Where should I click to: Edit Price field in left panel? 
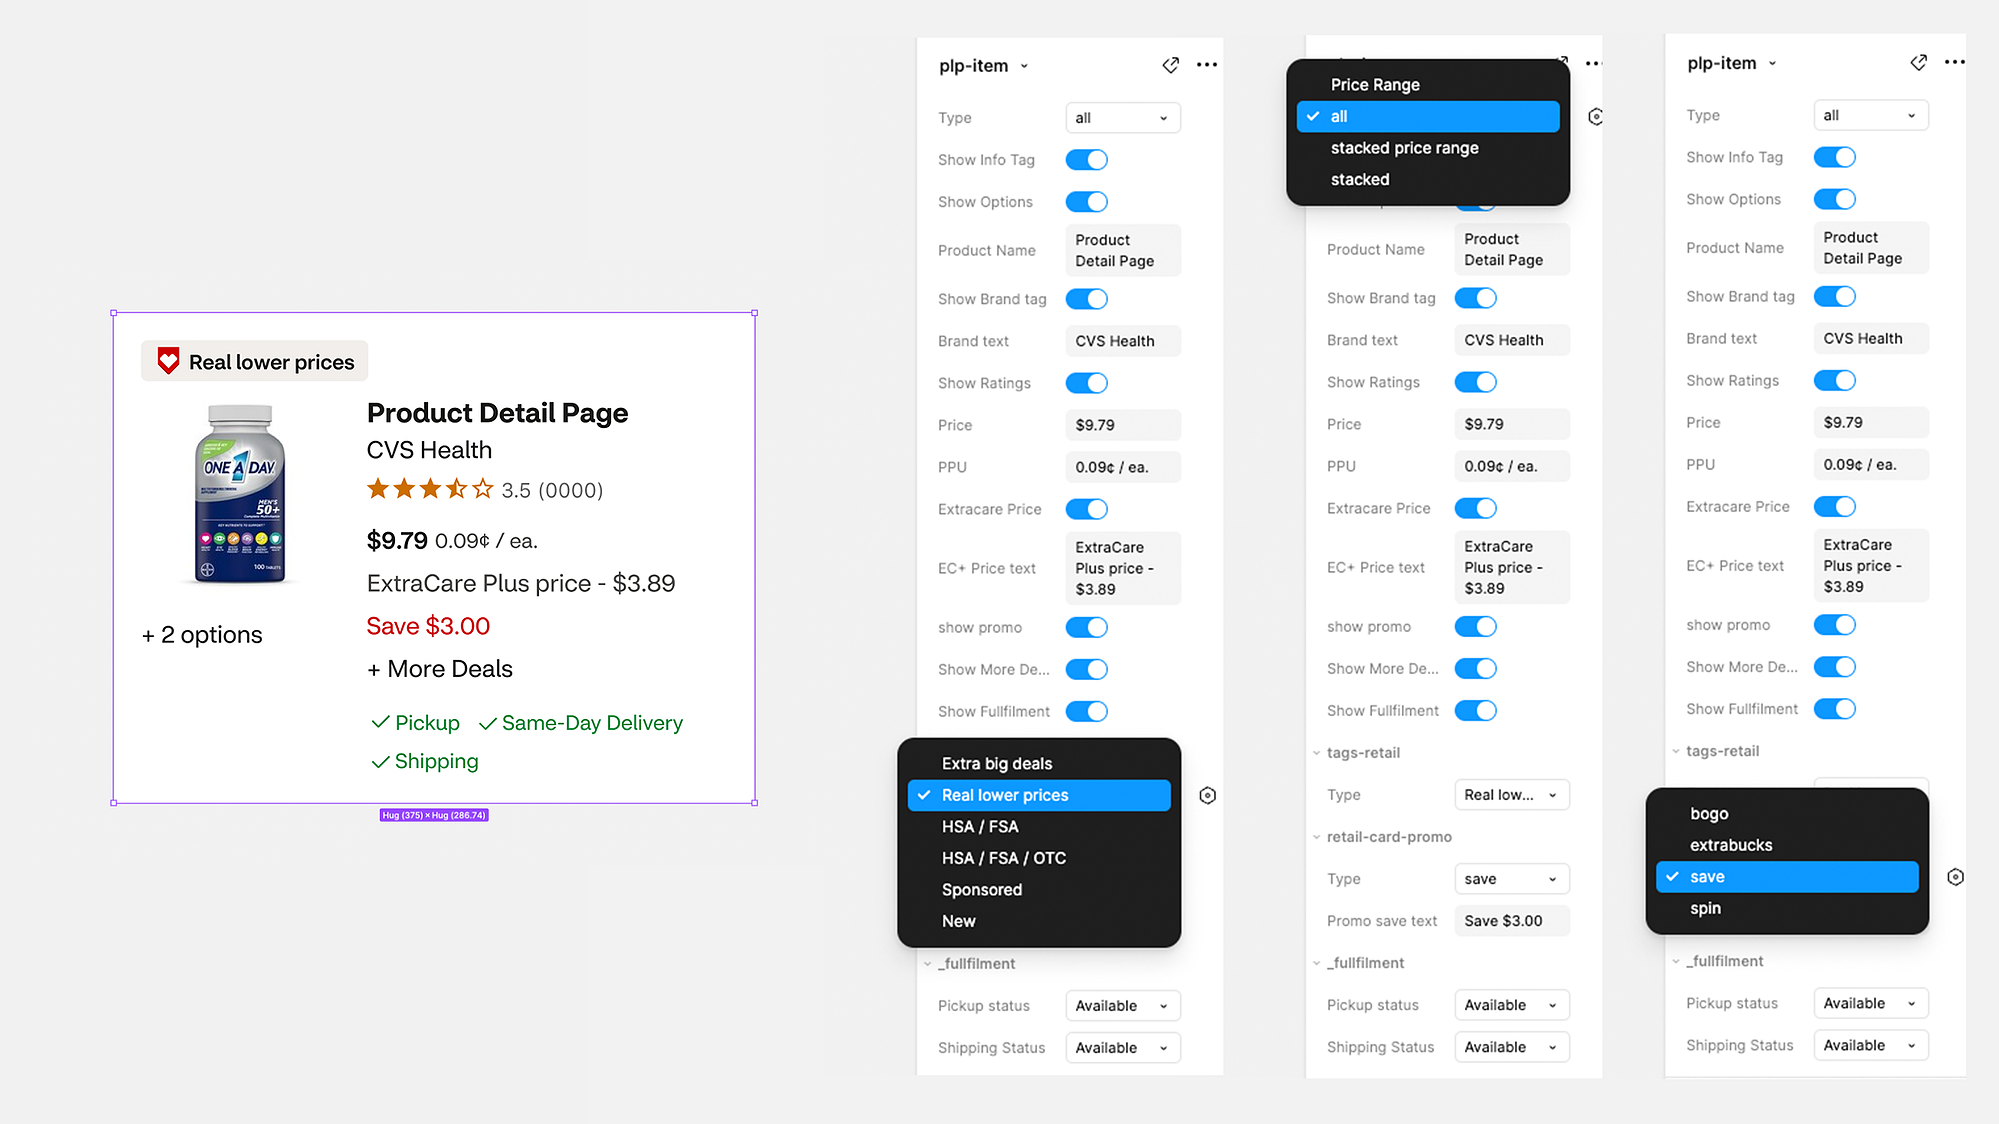pyautogui.click(x=1123, y=425)
